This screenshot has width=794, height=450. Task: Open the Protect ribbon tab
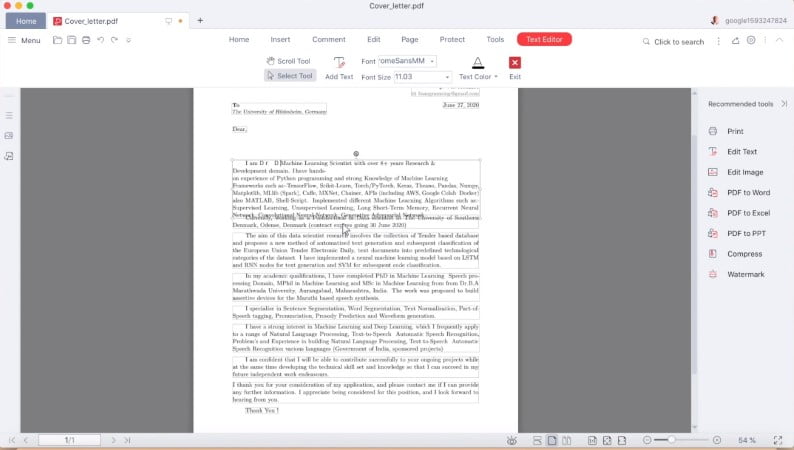(452, 39)
